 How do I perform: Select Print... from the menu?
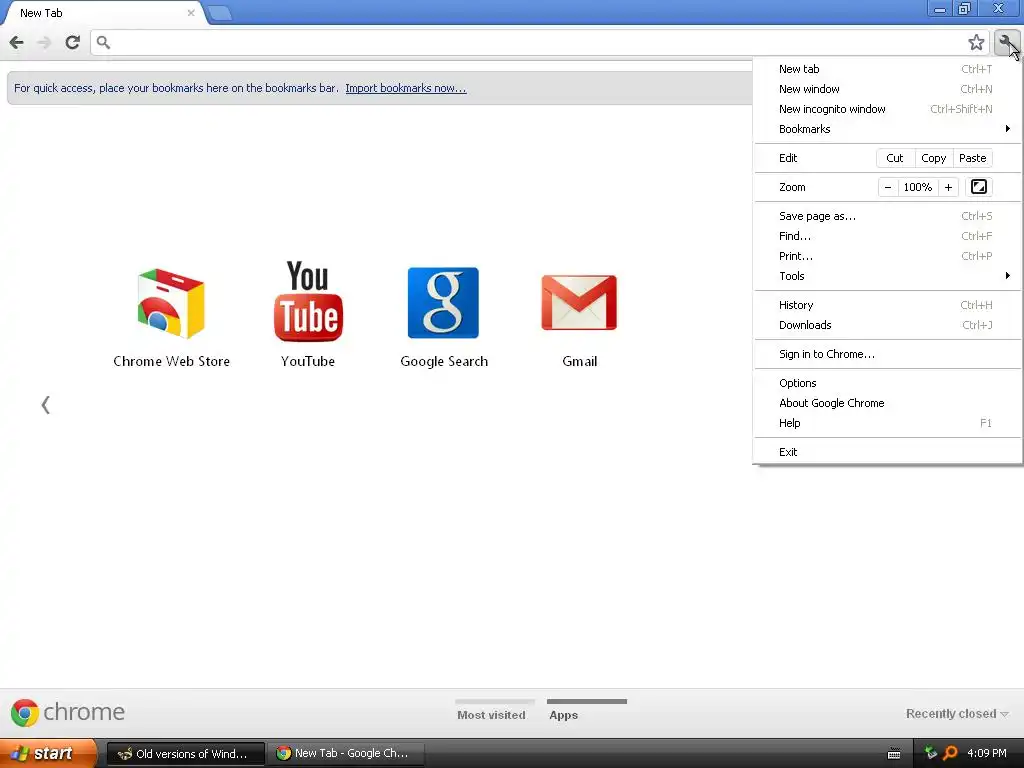(x=888, y=256)
